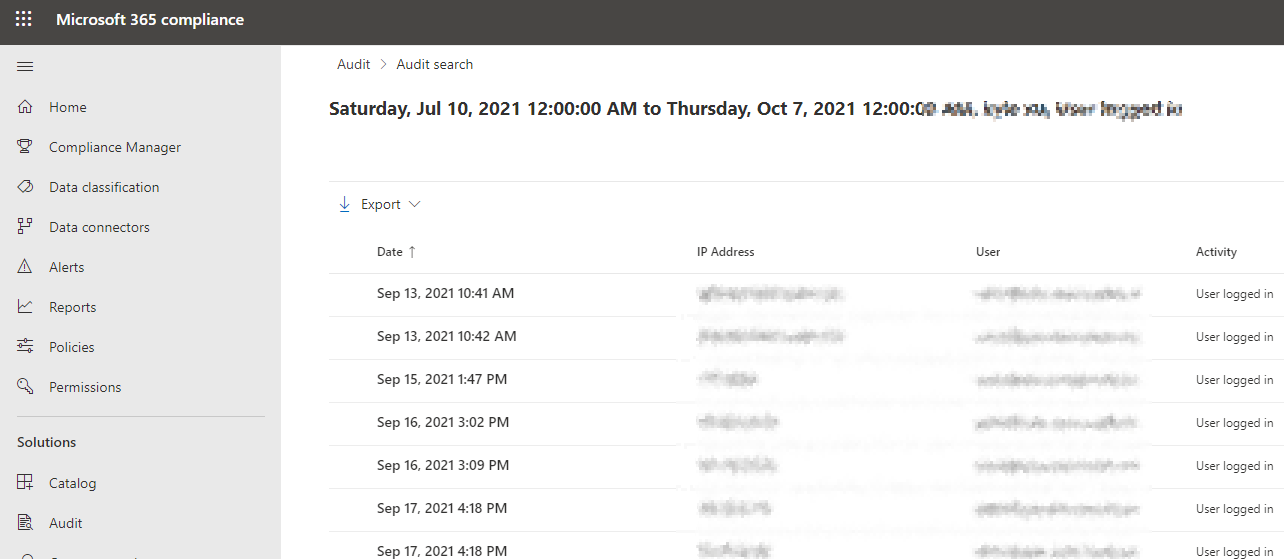Sort by IP Address column header
The image size is (1284, 559).
point(726,252)
